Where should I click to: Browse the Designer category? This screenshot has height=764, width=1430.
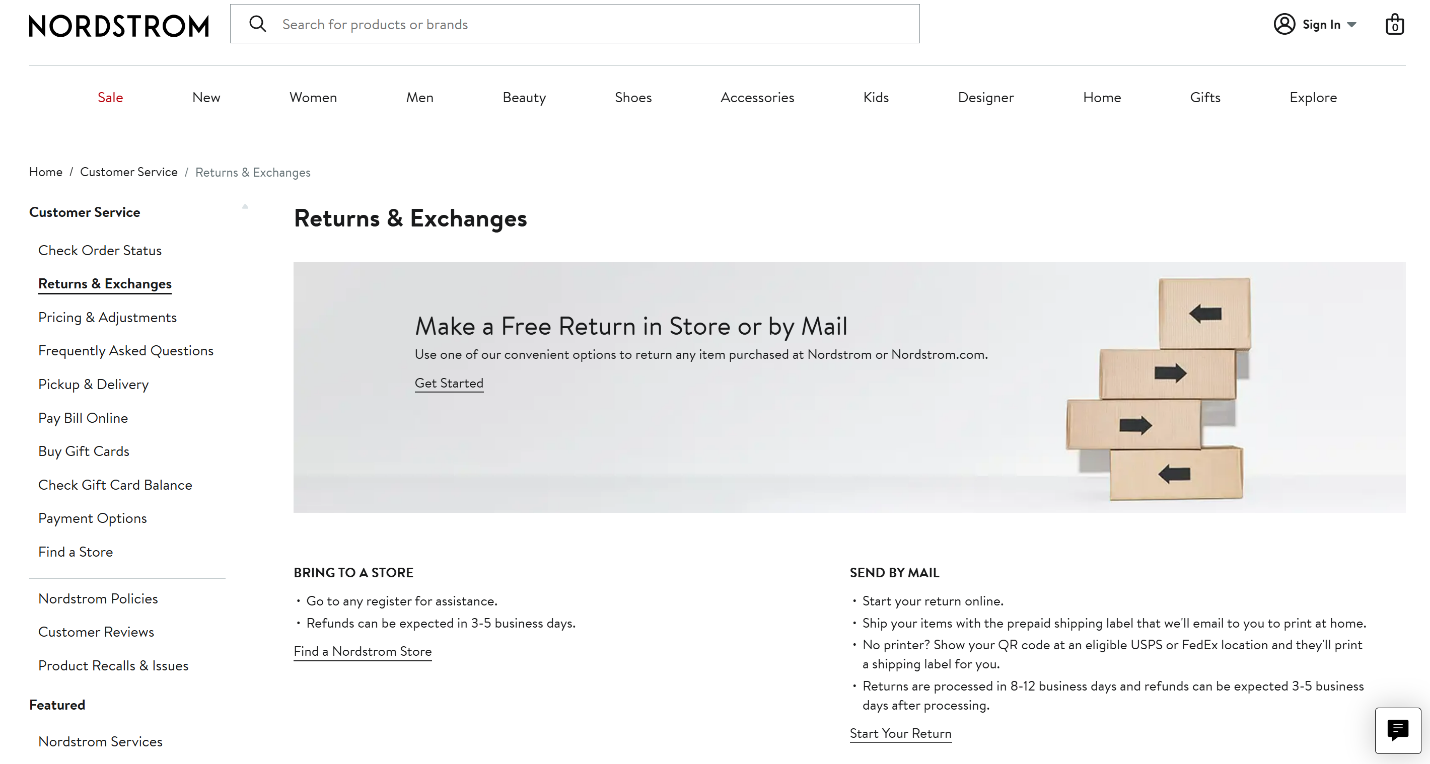pyautogui.click(x=985, y=97)
